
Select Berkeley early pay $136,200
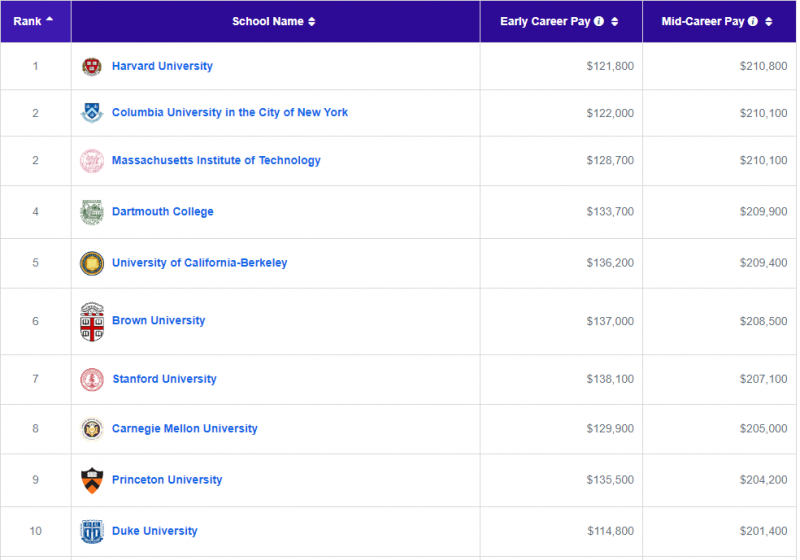610,263
